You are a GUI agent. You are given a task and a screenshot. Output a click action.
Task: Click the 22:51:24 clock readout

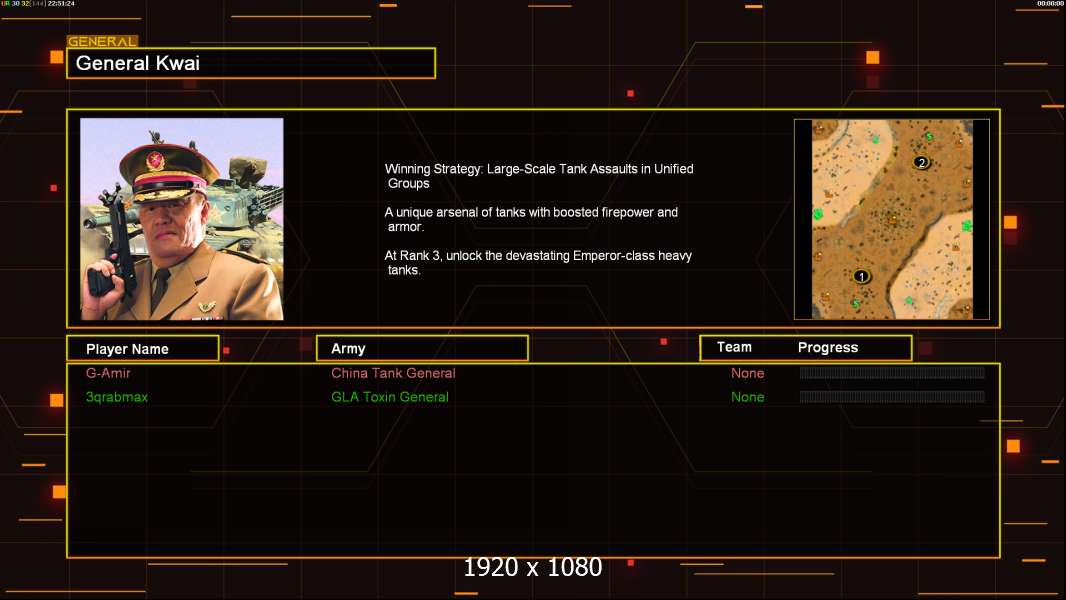point(61,3)
